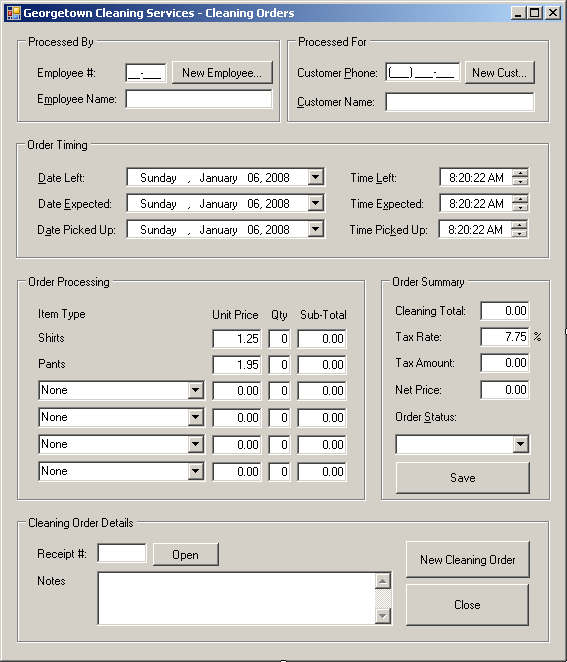Image resolution: width=567 pixels, height=662 pixels.
Task: Click the Tax Rate field showing 7.75
Action: coord(505,337)
